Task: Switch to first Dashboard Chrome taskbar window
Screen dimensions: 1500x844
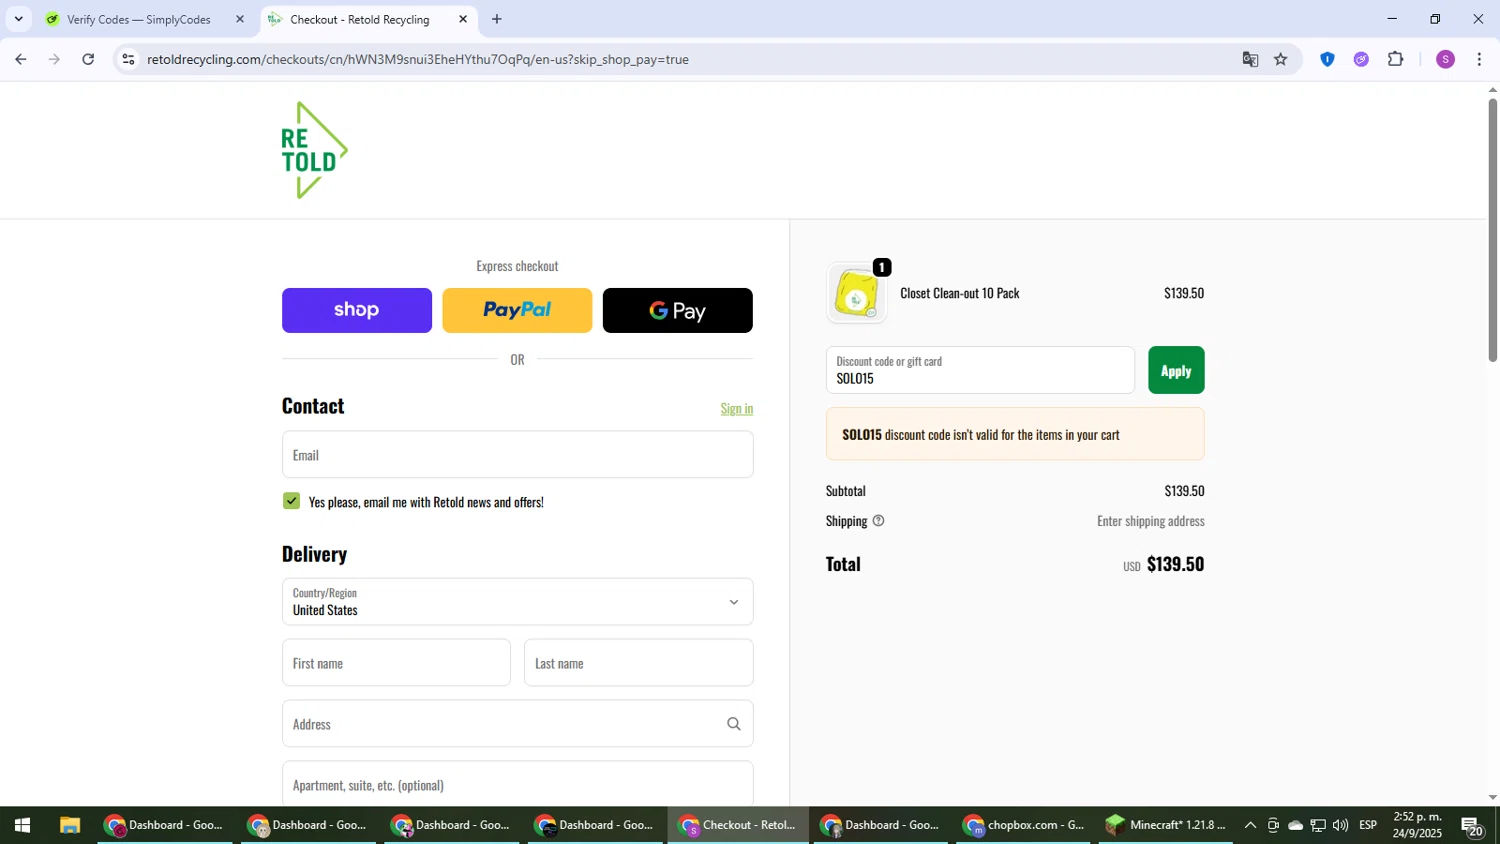Action: point(165,825)
